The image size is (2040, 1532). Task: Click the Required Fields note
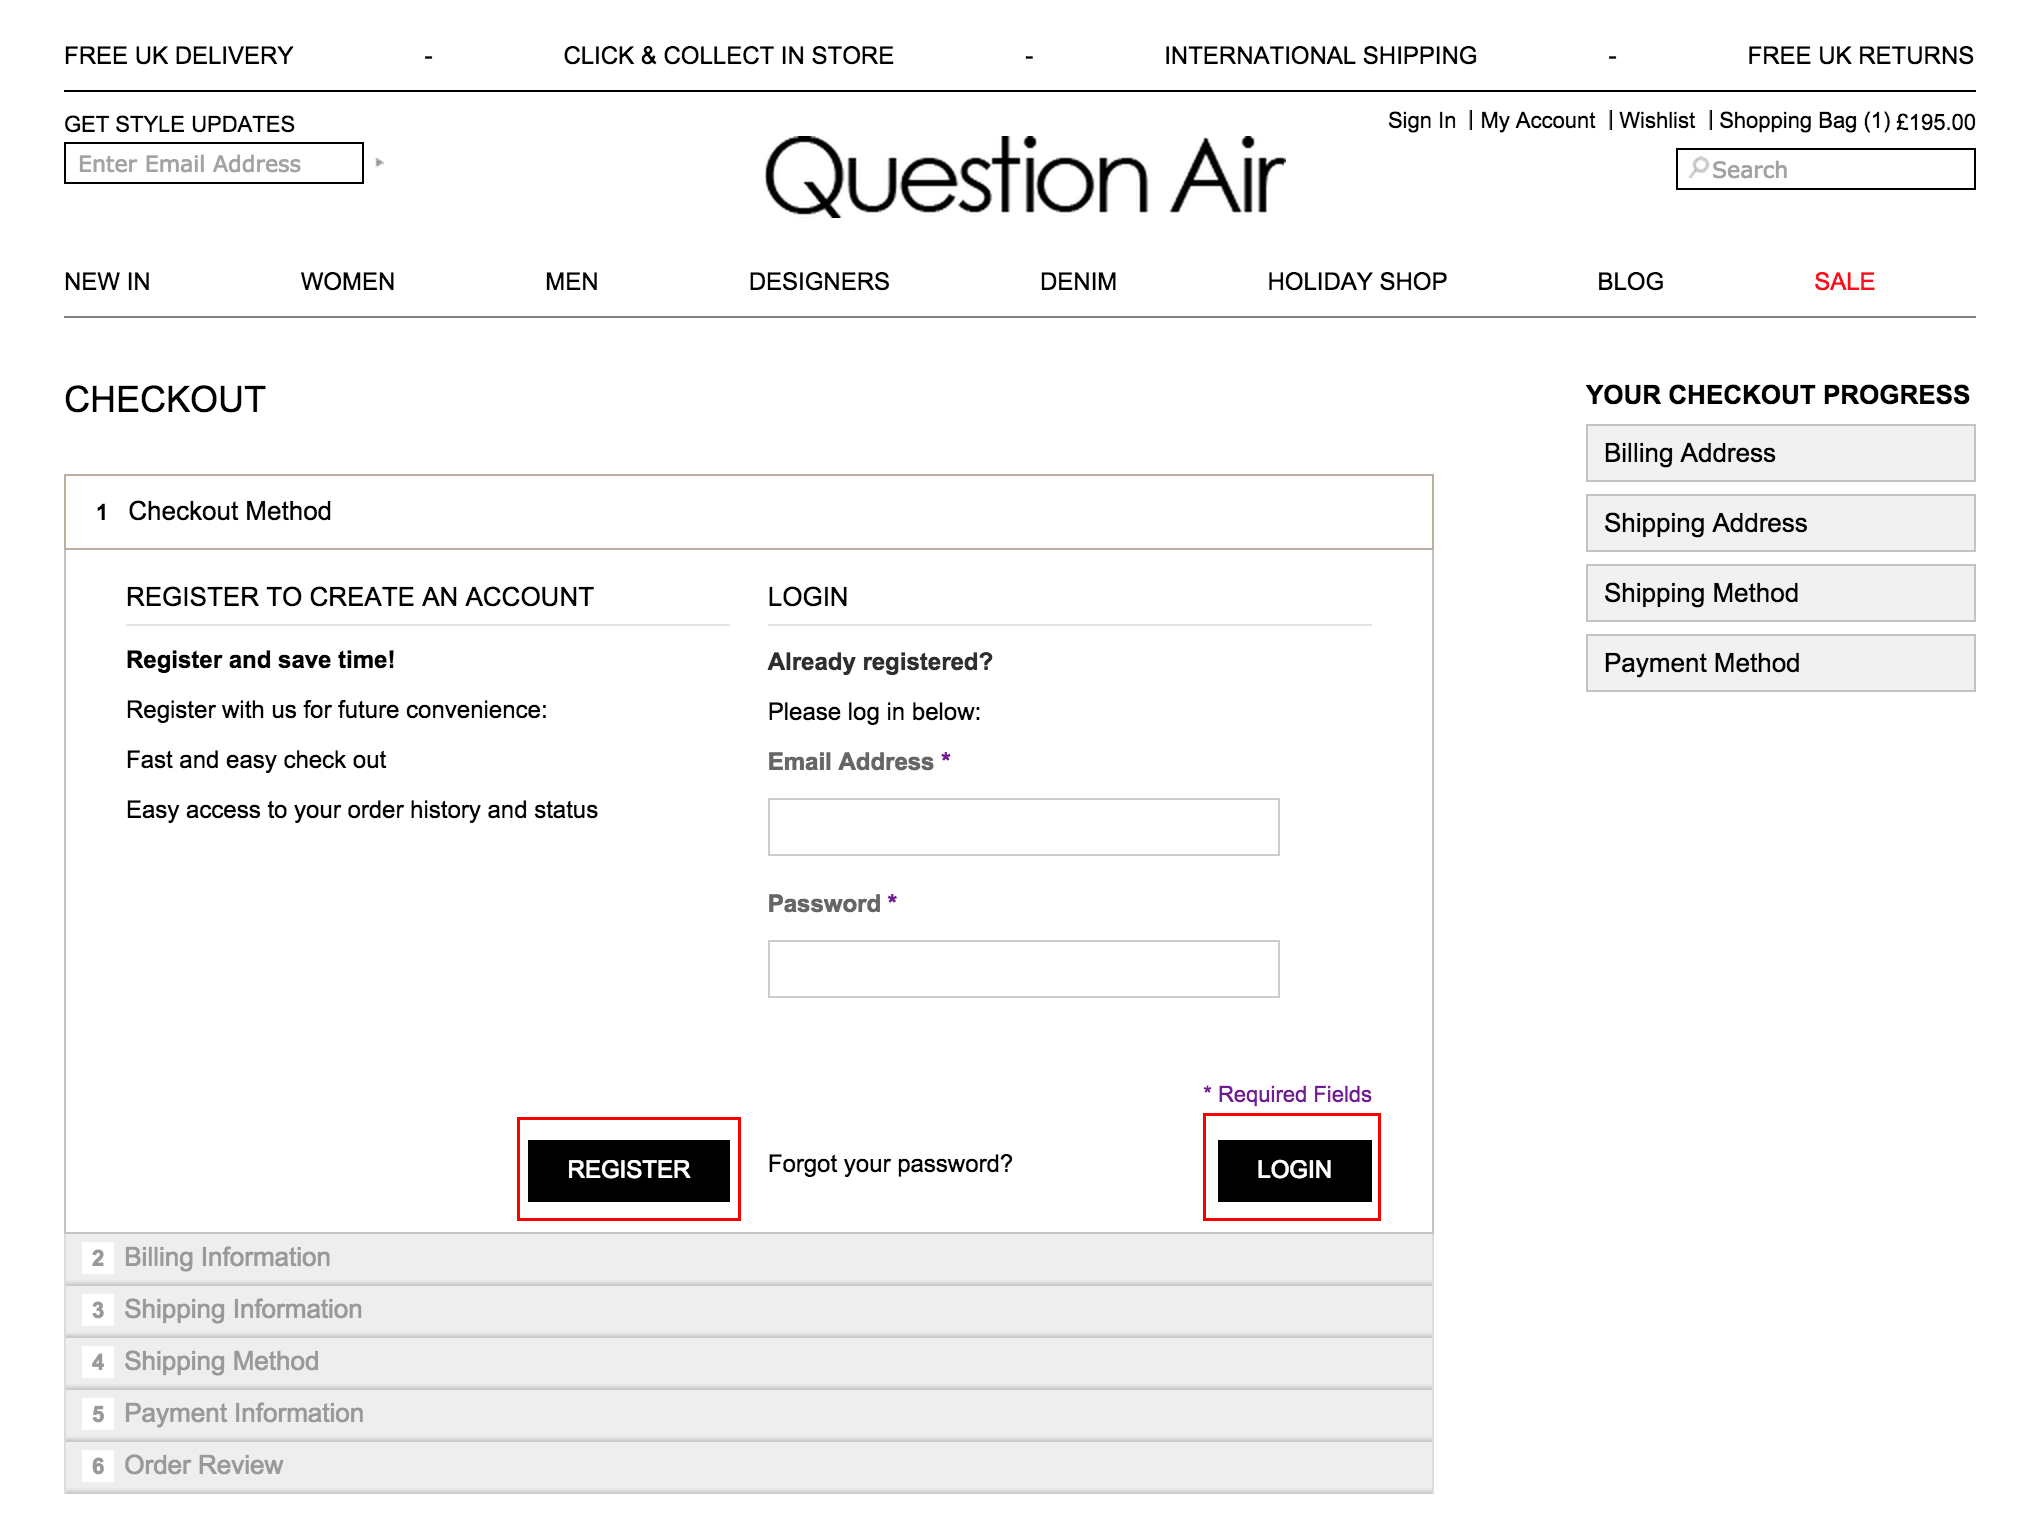coord(1287,1094)
